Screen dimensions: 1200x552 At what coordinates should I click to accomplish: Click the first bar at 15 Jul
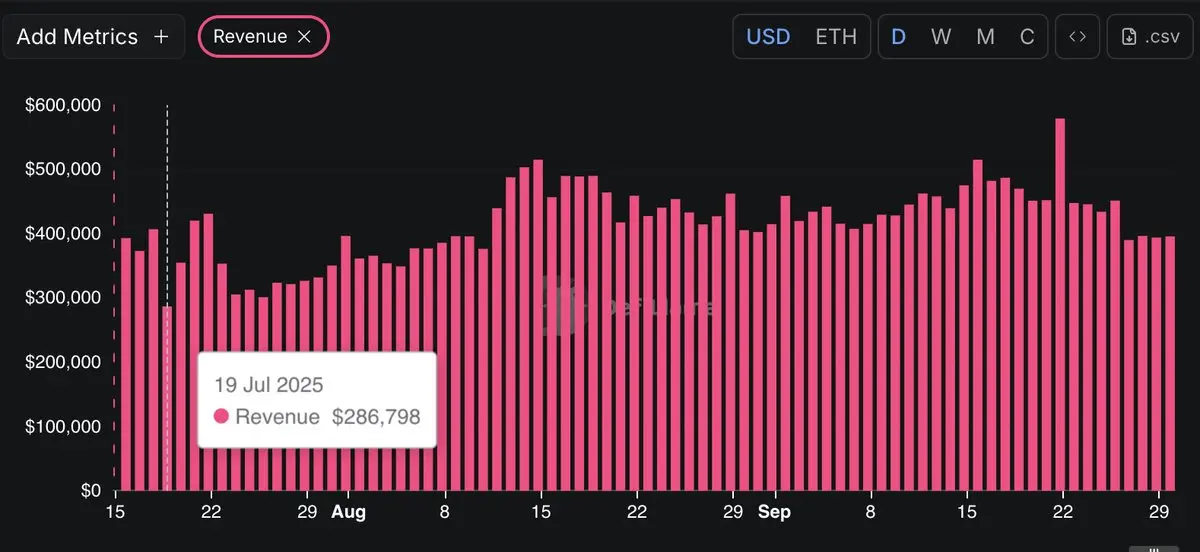point(126,364)
